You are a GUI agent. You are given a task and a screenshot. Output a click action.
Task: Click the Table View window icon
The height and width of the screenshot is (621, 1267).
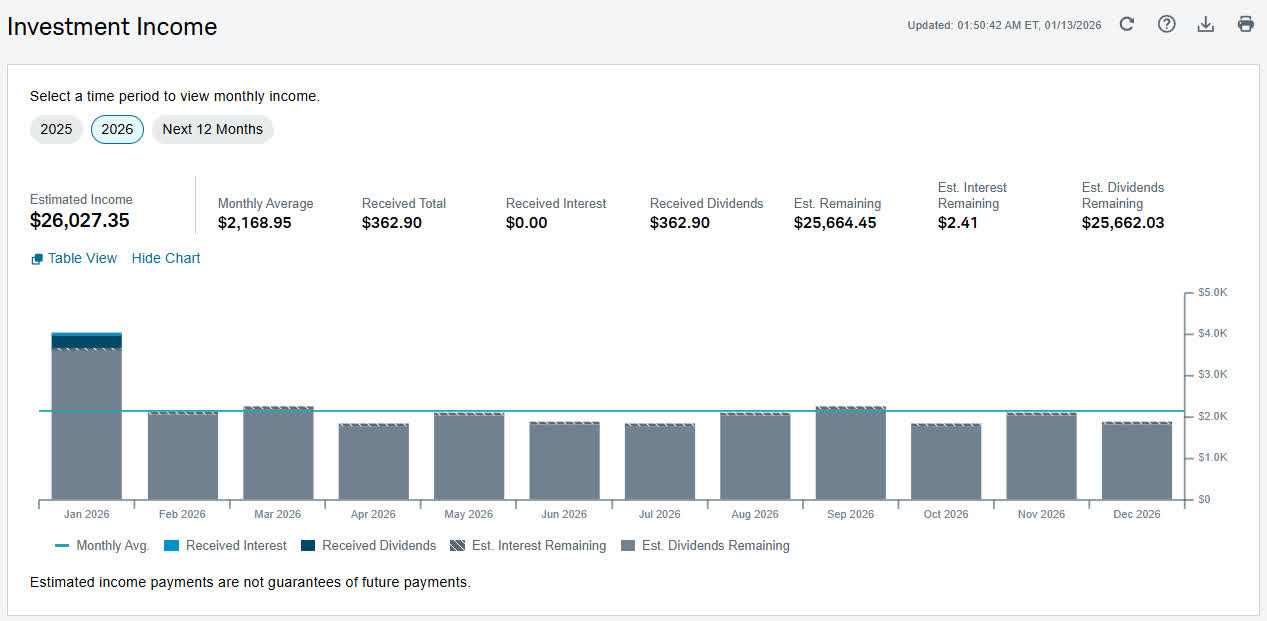(37, 259)
